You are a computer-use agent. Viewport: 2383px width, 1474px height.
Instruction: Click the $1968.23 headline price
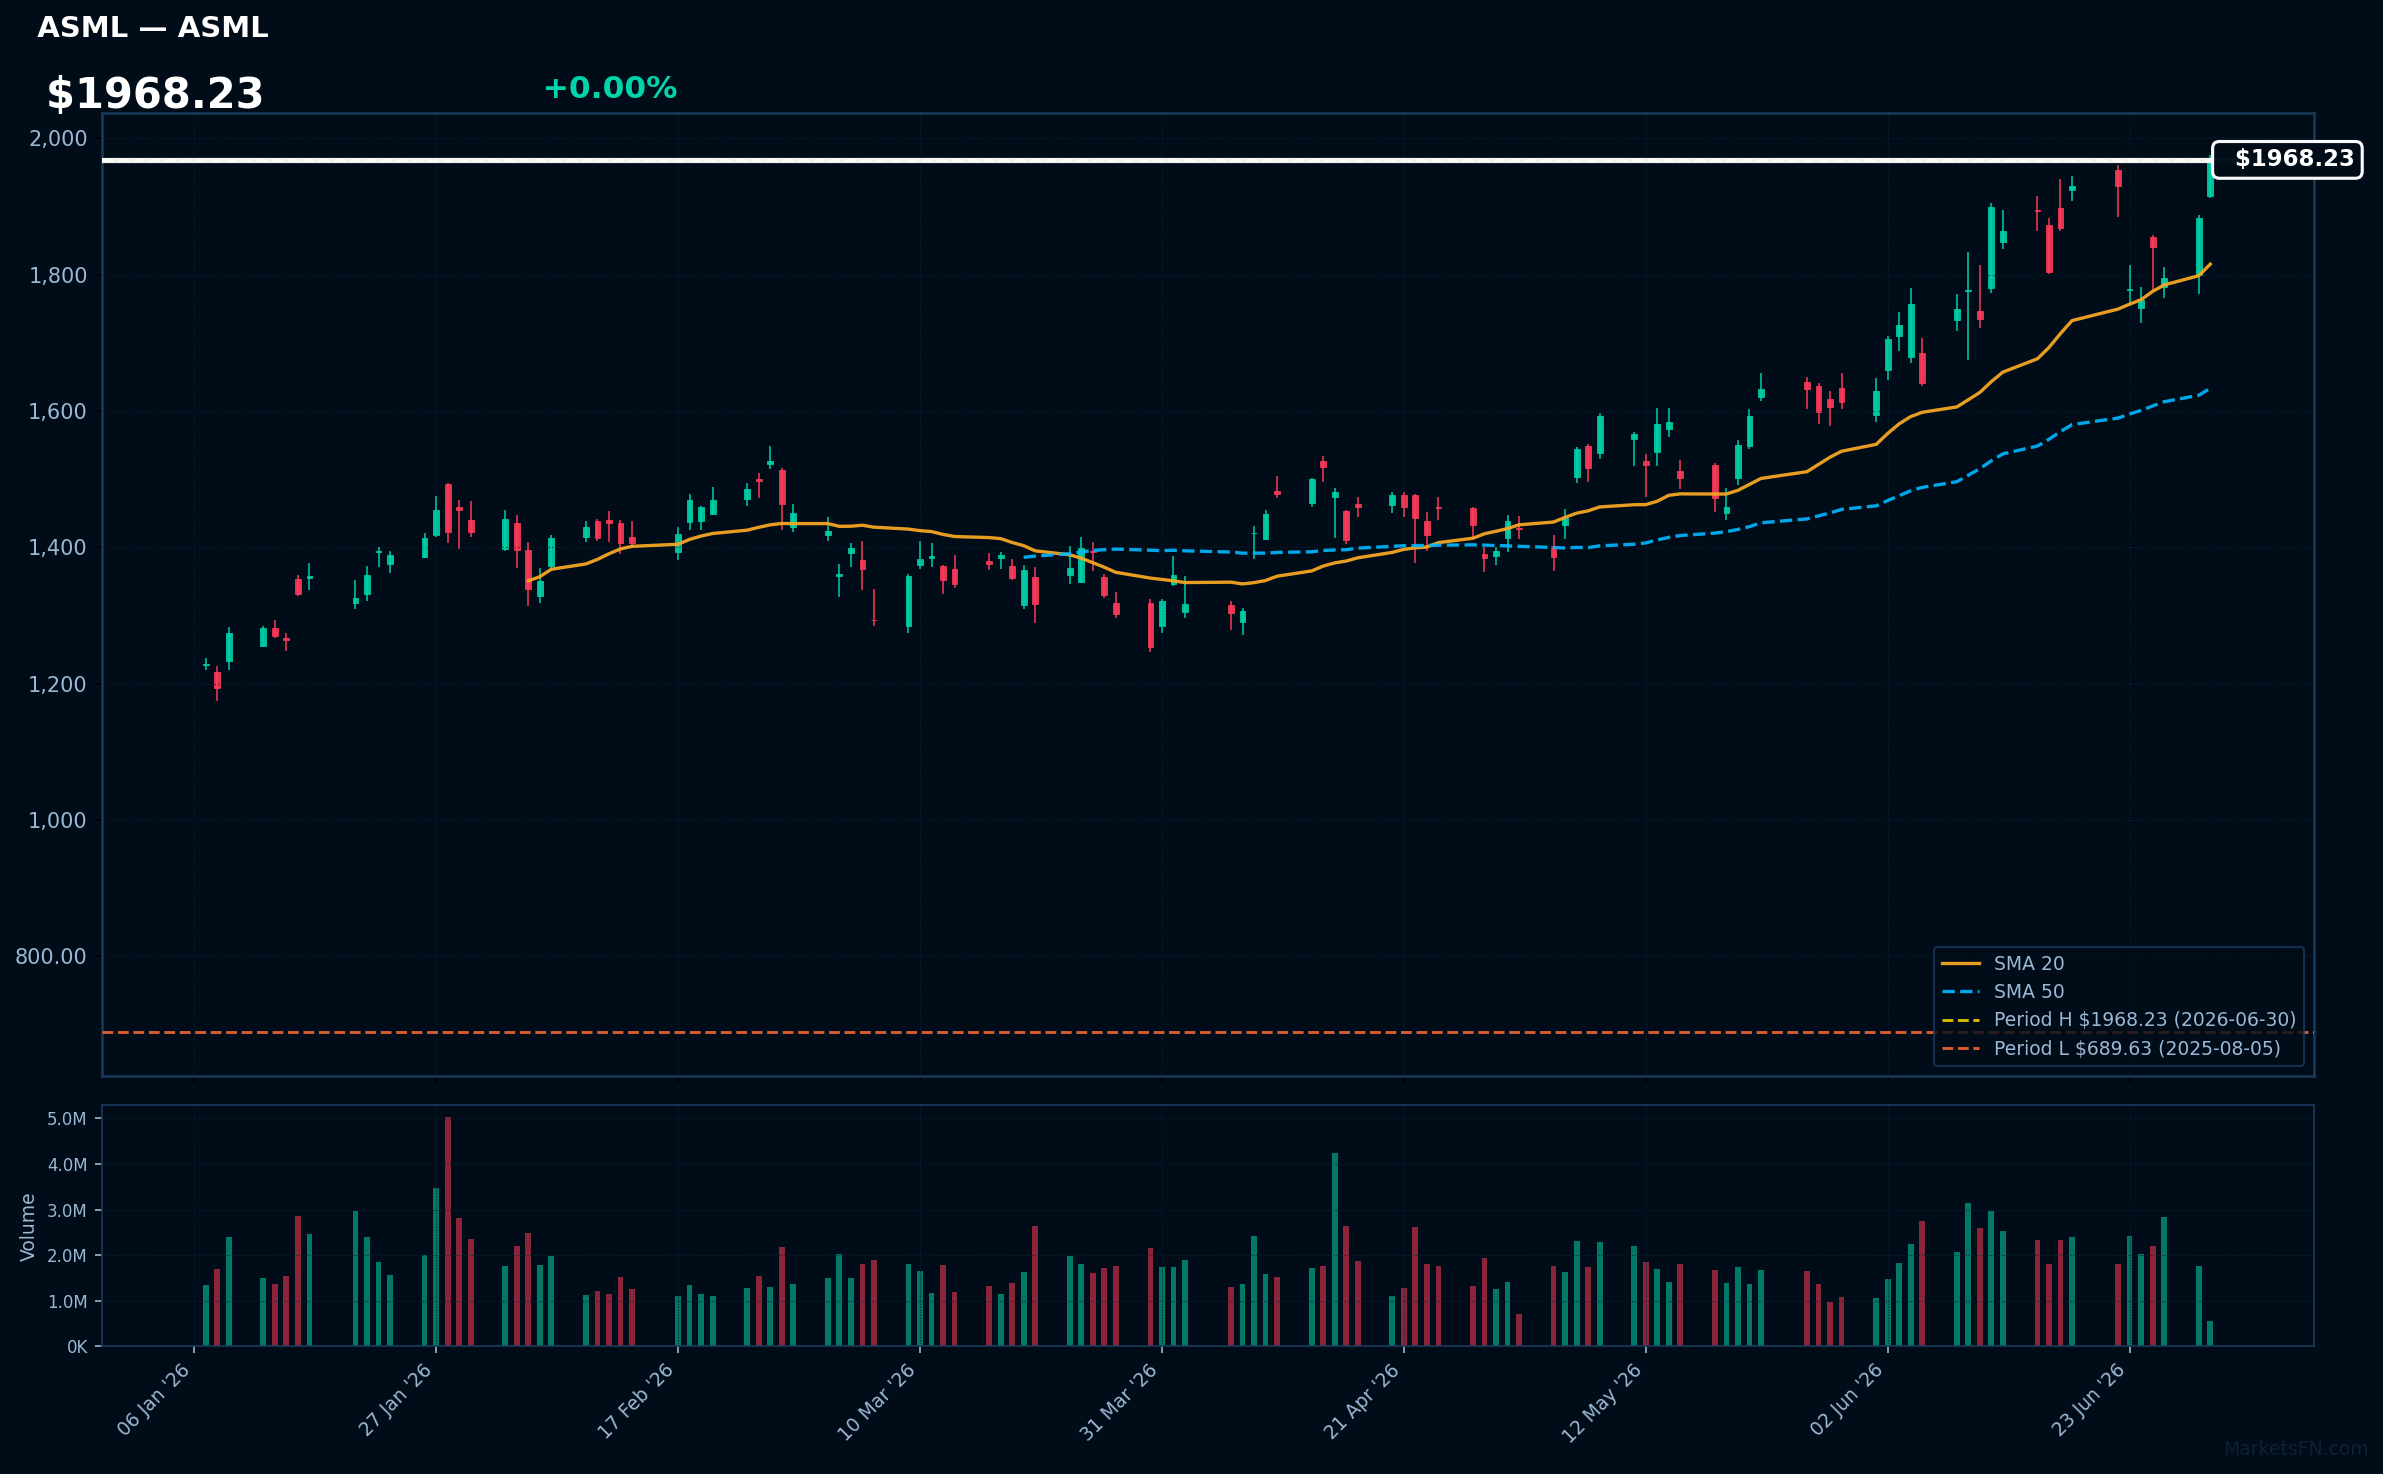point(155,94)
